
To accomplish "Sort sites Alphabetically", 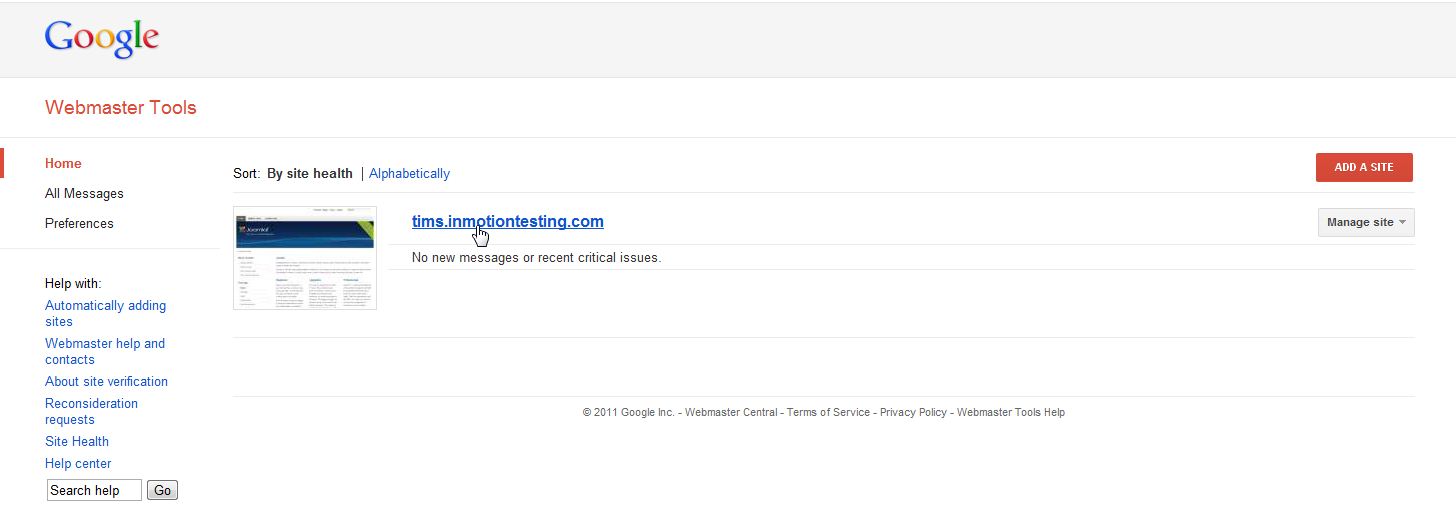I will point(409,173).
